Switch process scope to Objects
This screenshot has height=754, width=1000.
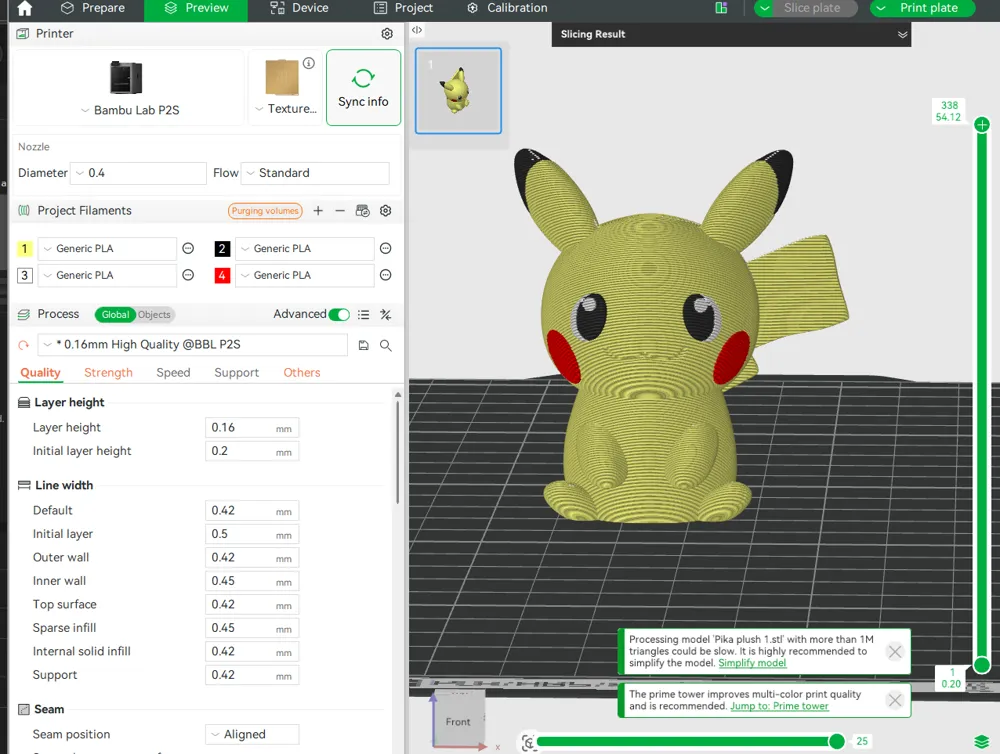tap(154, 314)
